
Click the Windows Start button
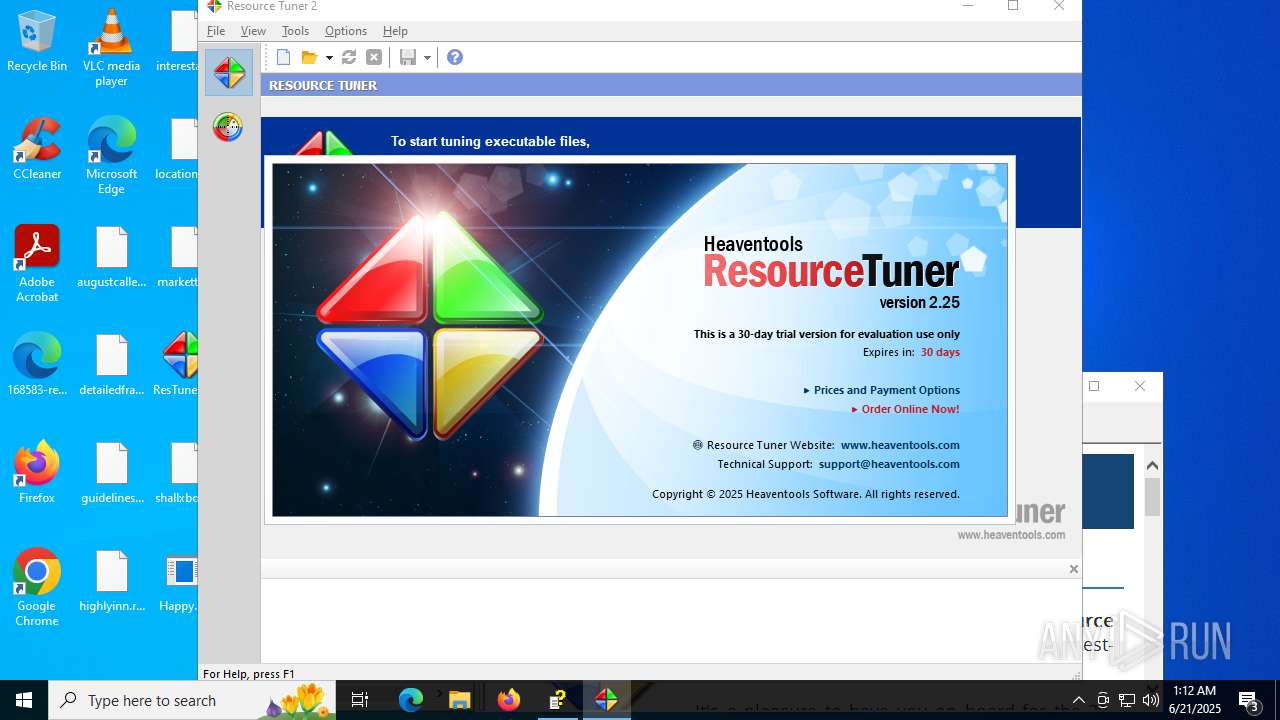(24, 700)
